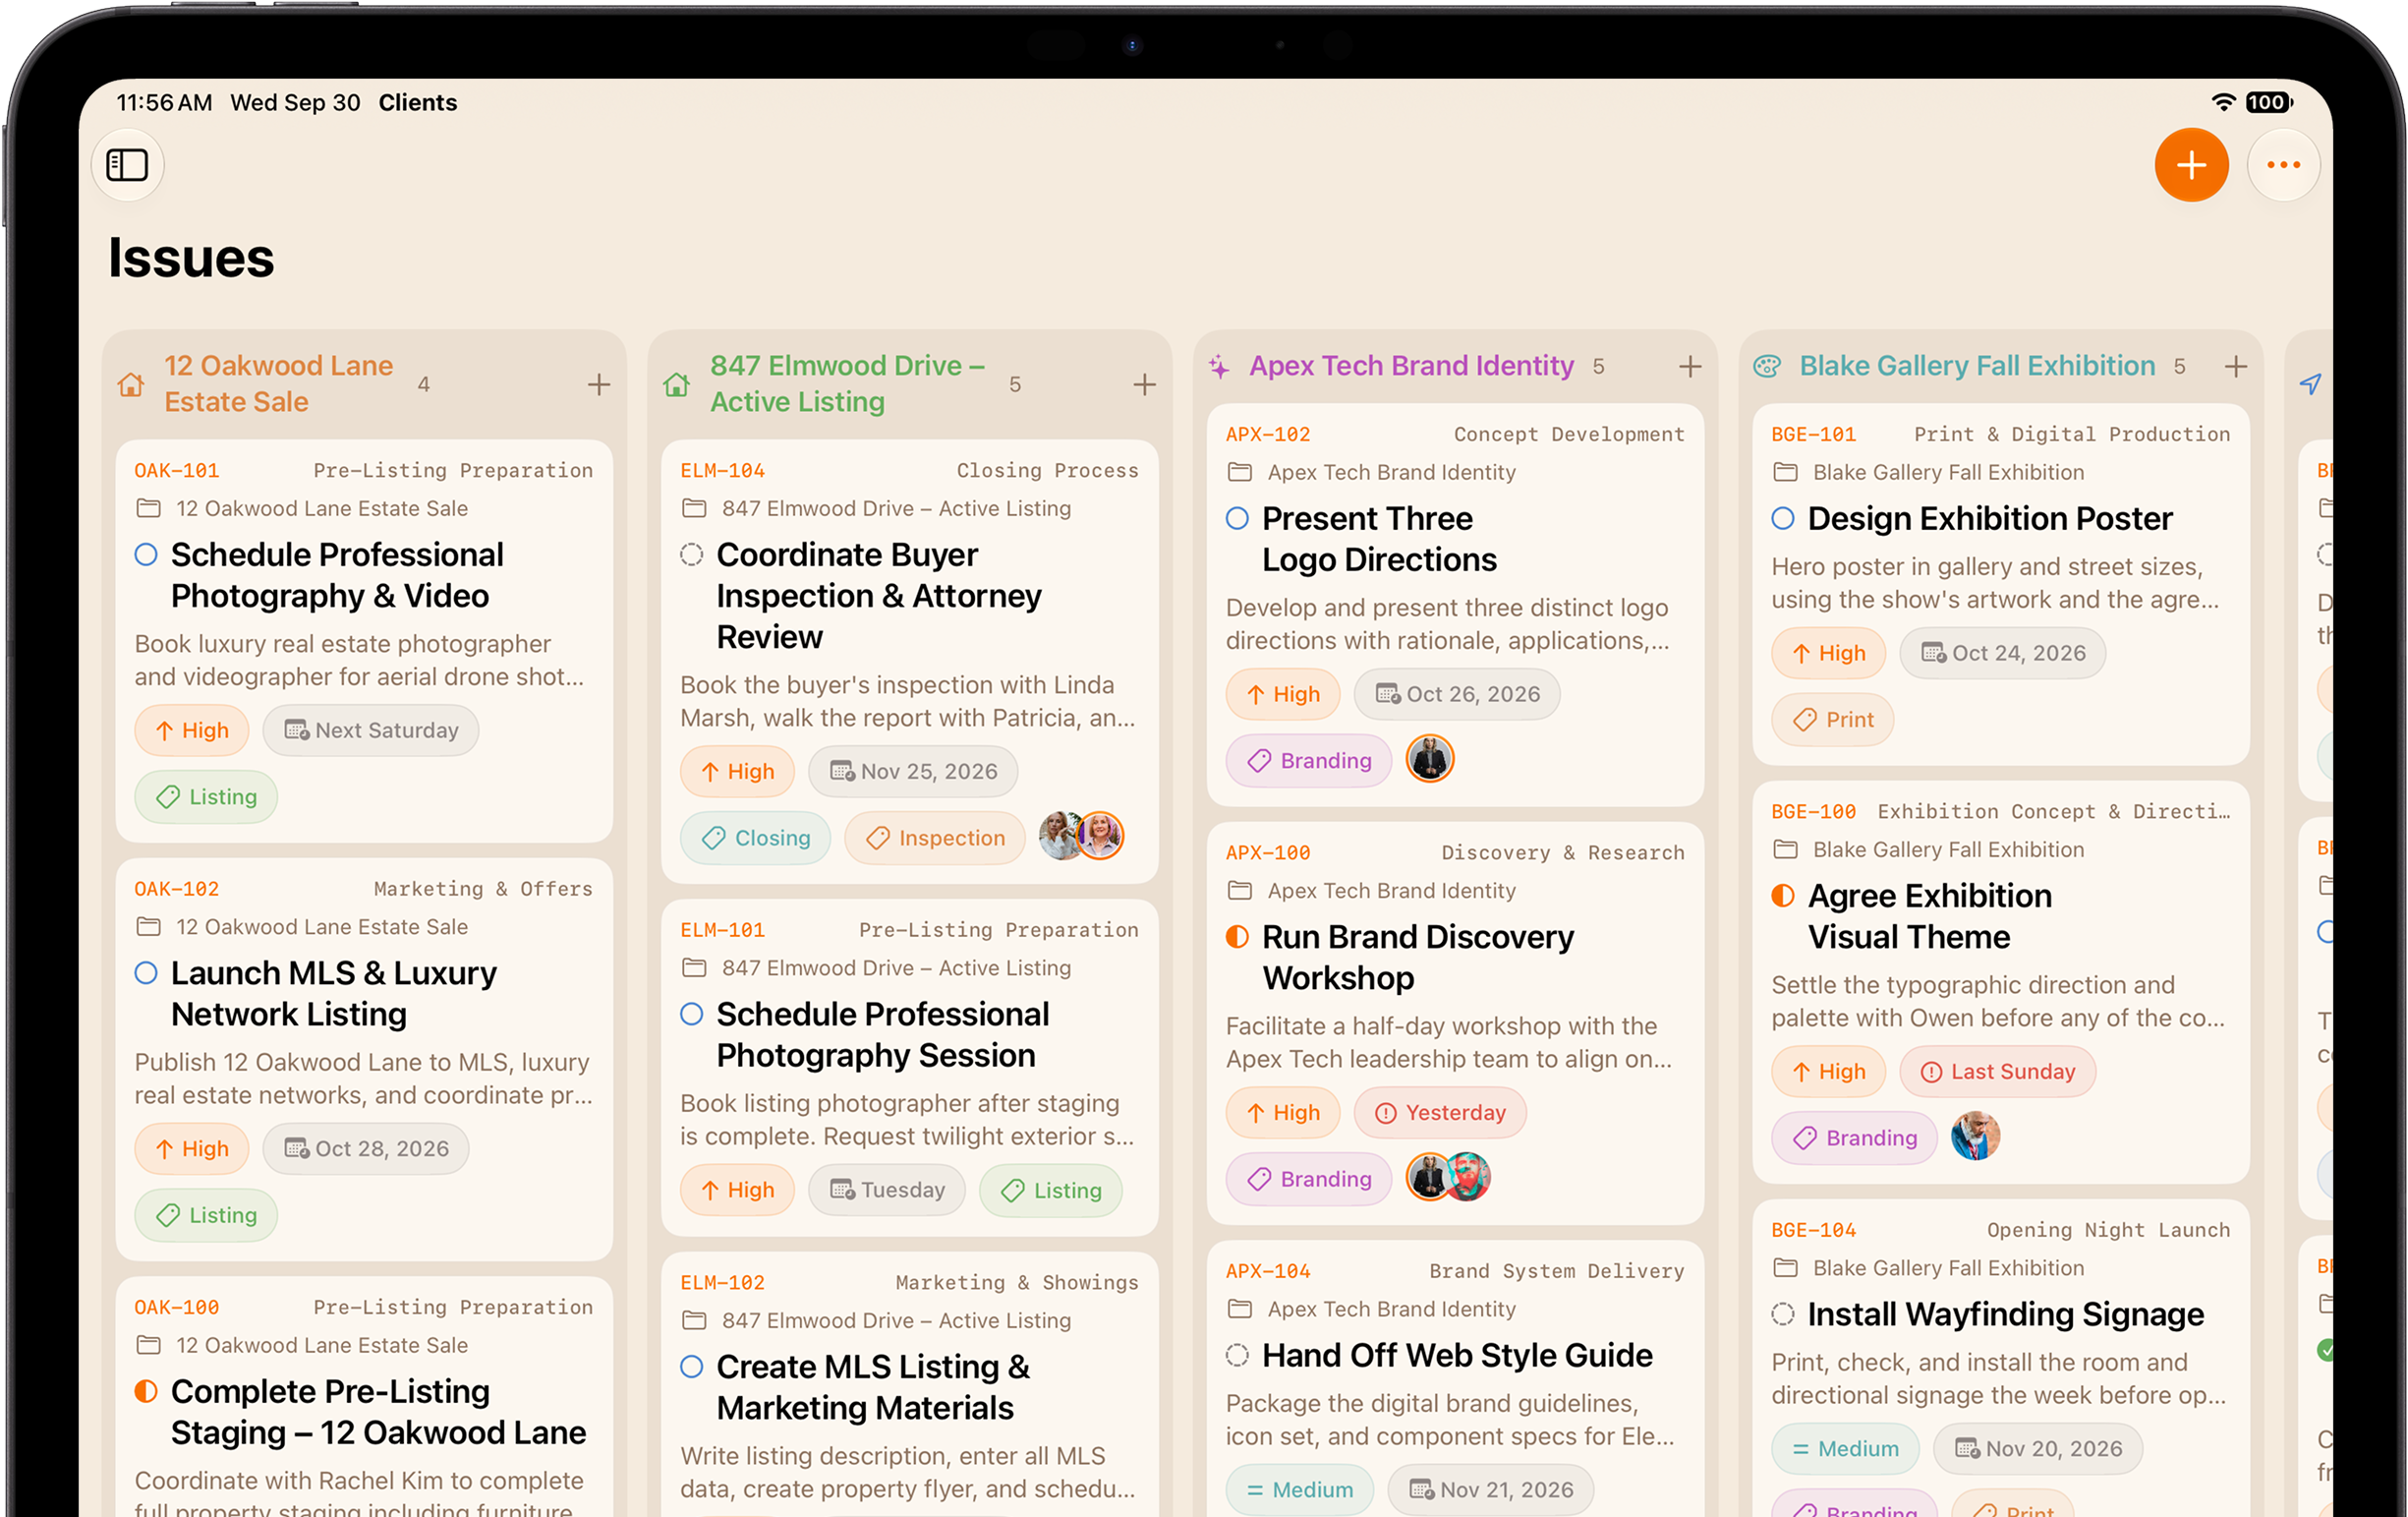Toggle status circle of Coordinate Buyer Inspection & Attorney Review
2408x1517 pixels.
click(691, 554)
